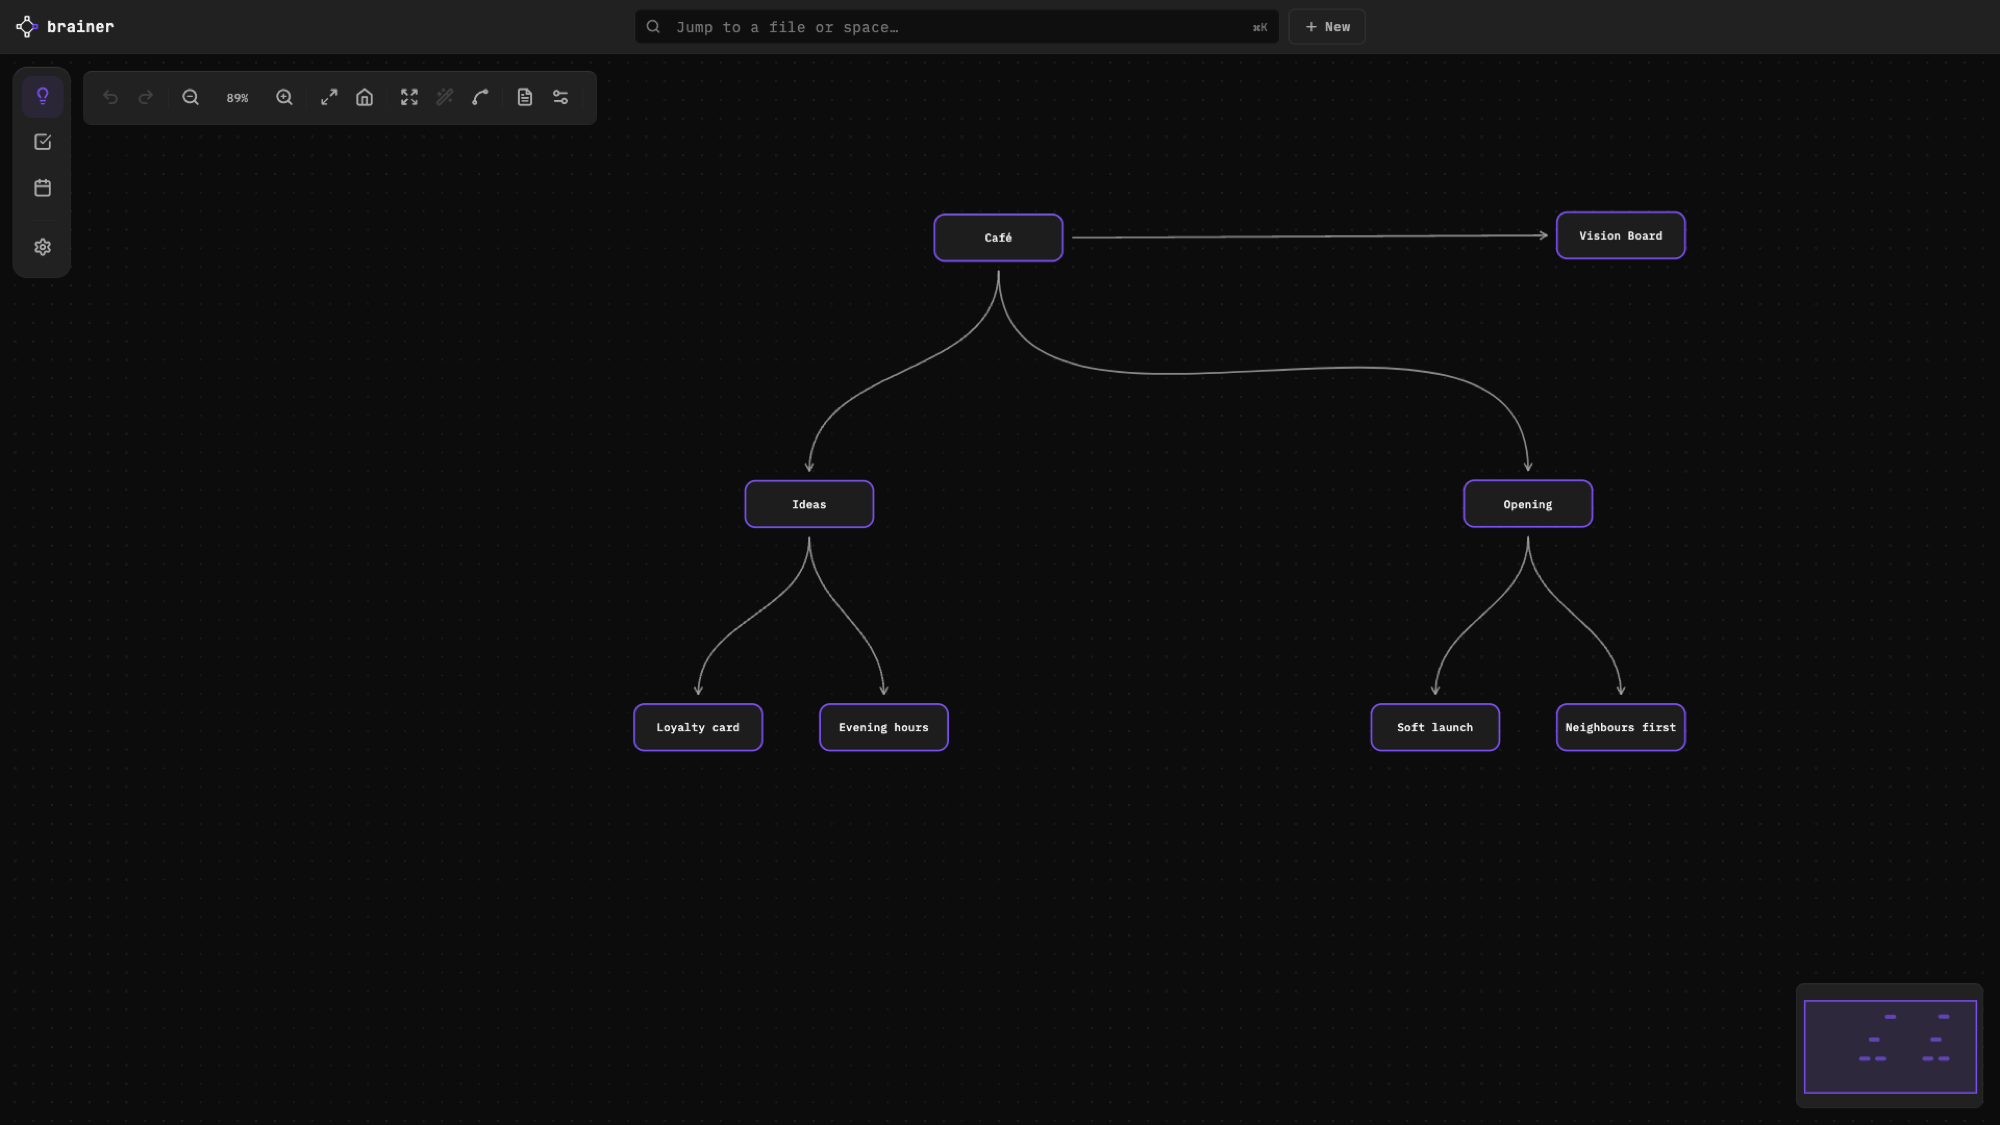The image size is (2000, 1125).
Task: Click the minimap in the corner
Action: (x=1889, y=1046)
